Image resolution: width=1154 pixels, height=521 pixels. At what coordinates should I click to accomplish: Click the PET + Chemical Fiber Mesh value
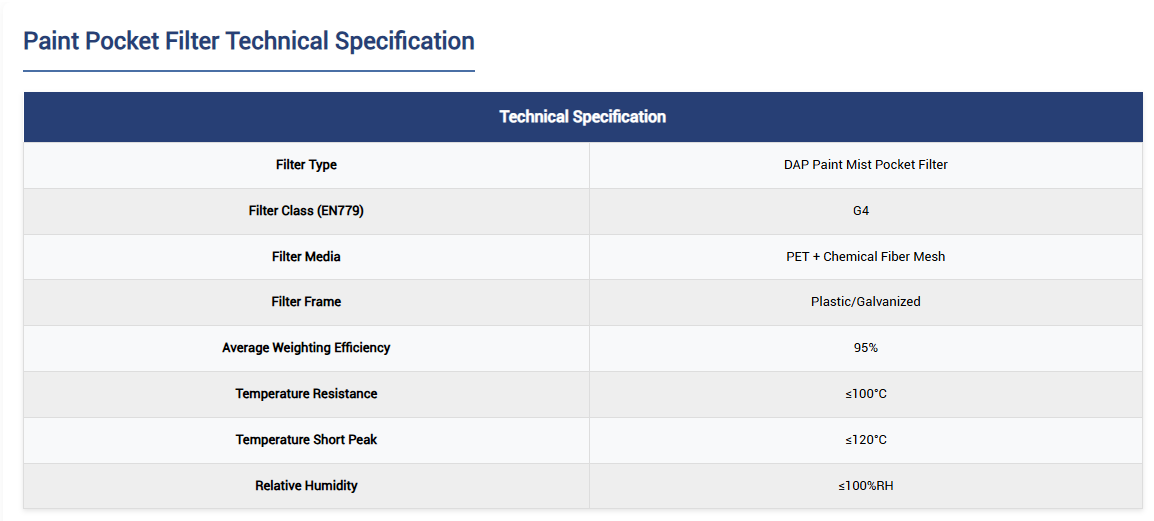[865, 257]
